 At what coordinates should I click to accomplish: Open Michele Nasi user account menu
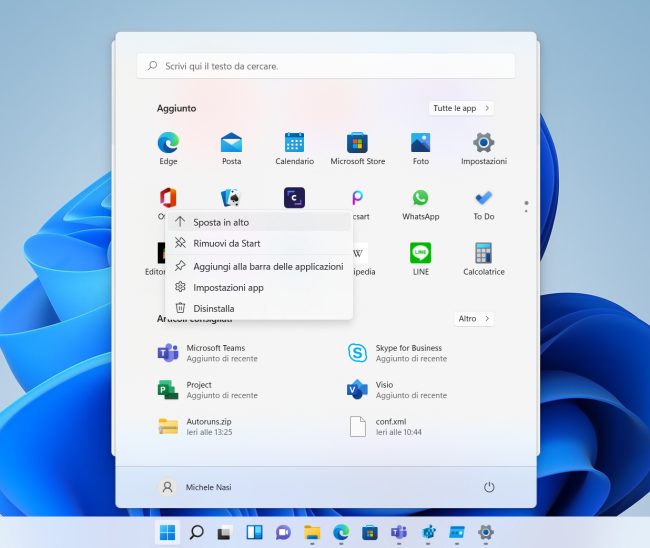[195, 487]
